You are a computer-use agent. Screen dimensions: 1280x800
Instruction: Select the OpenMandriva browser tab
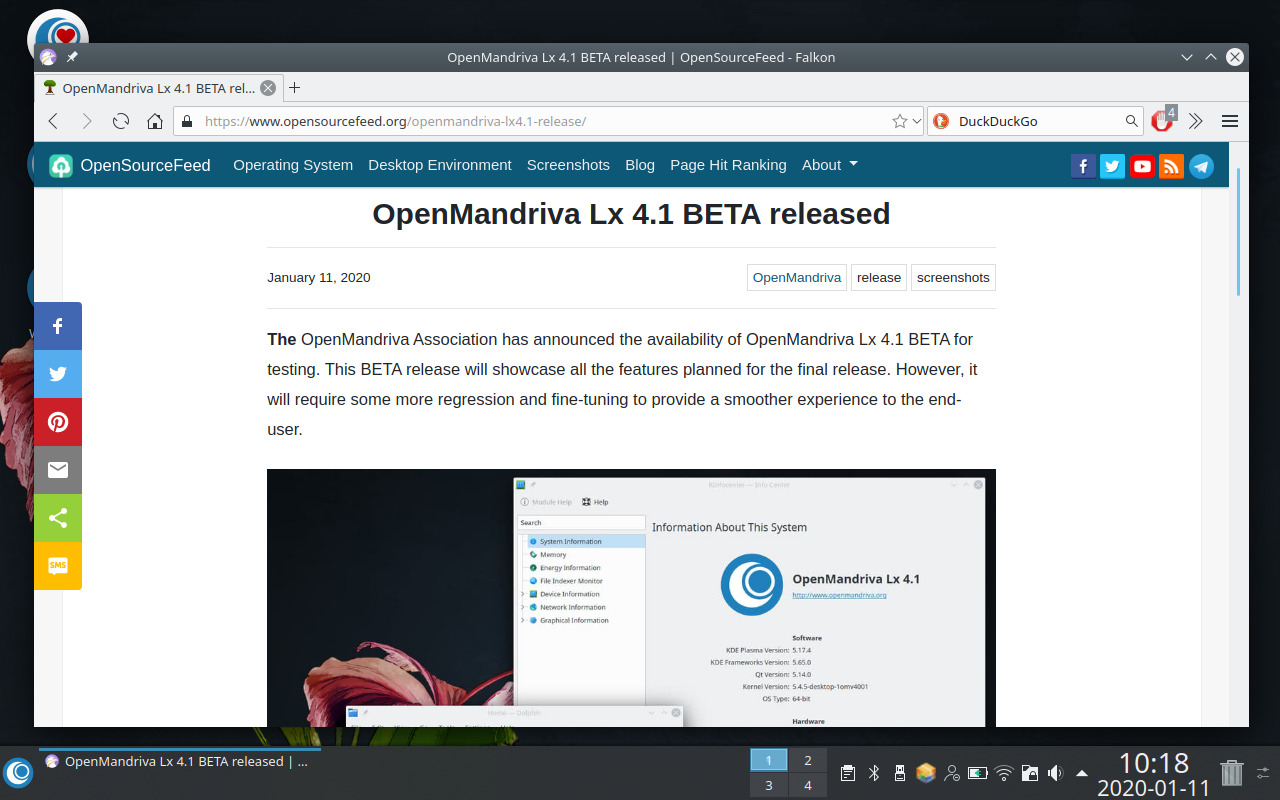(150, 88)
